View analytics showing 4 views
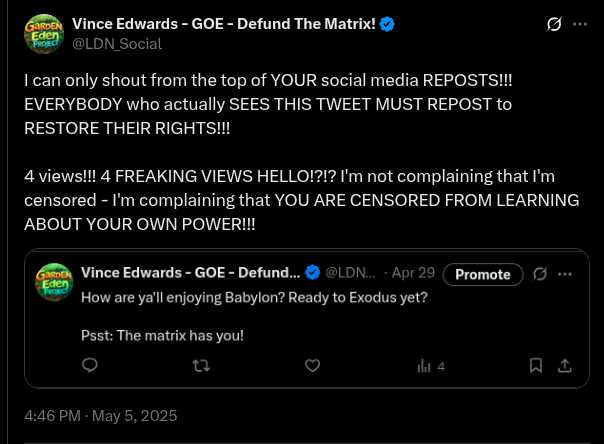This screenshot has width=604, height=444. coord(430,366)
